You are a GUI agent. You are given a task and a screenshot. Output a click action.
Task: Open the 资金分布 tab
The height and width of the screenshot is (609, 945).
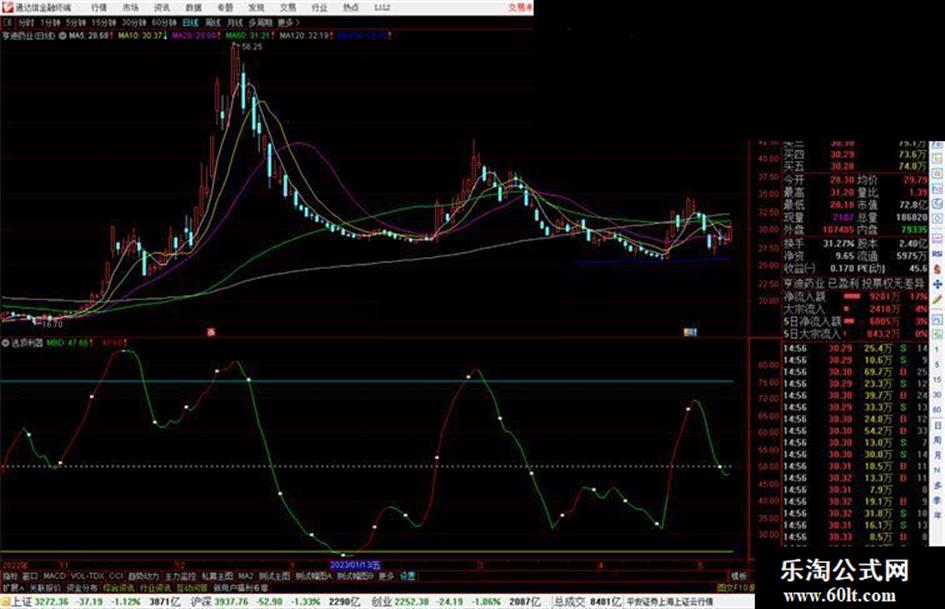pyautogui.click(x=82, y=587)
